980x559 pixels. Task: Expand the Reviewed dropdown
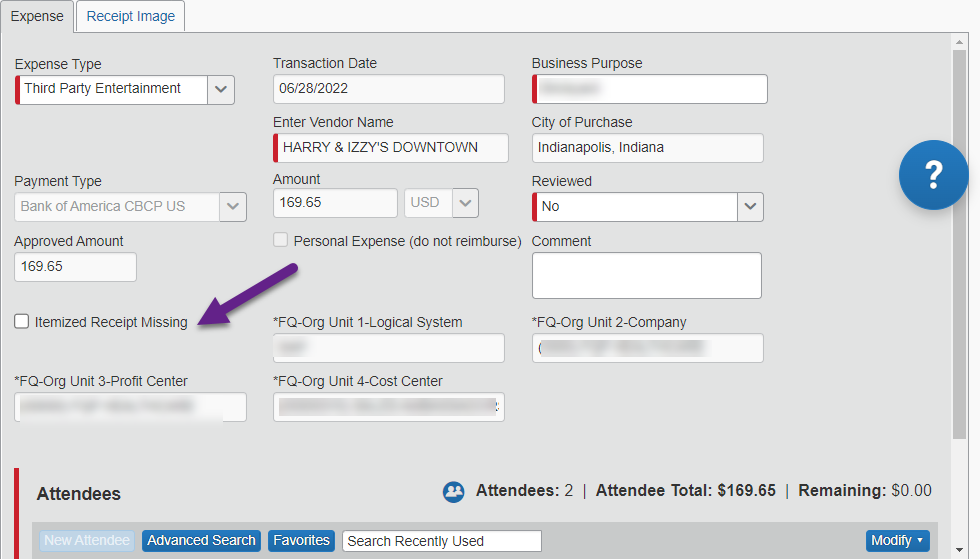[x=750, y=207]
